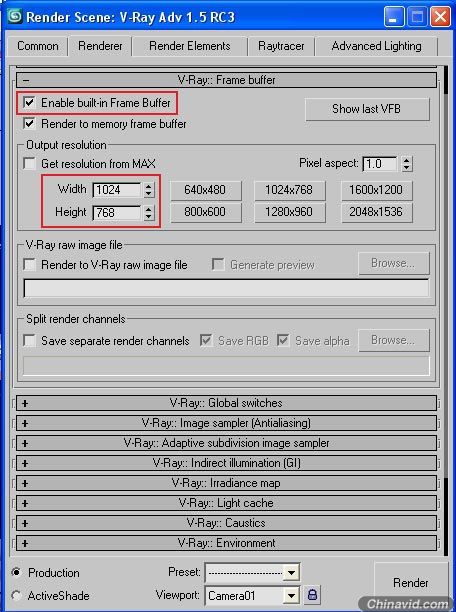Click the rollout panel vertical scrollbar
This screenshot has width=456, height=612.
(x=447, y=308)
